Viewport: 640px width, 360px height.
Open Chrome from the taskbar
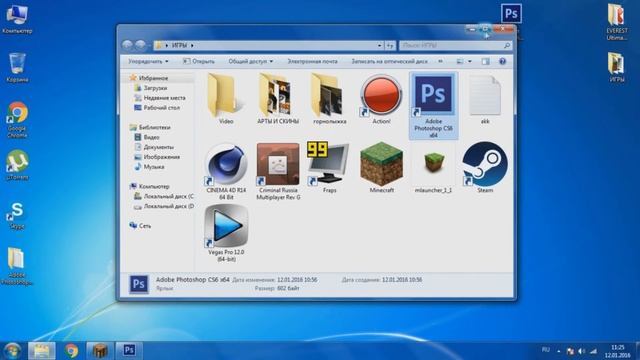point(71,351)
